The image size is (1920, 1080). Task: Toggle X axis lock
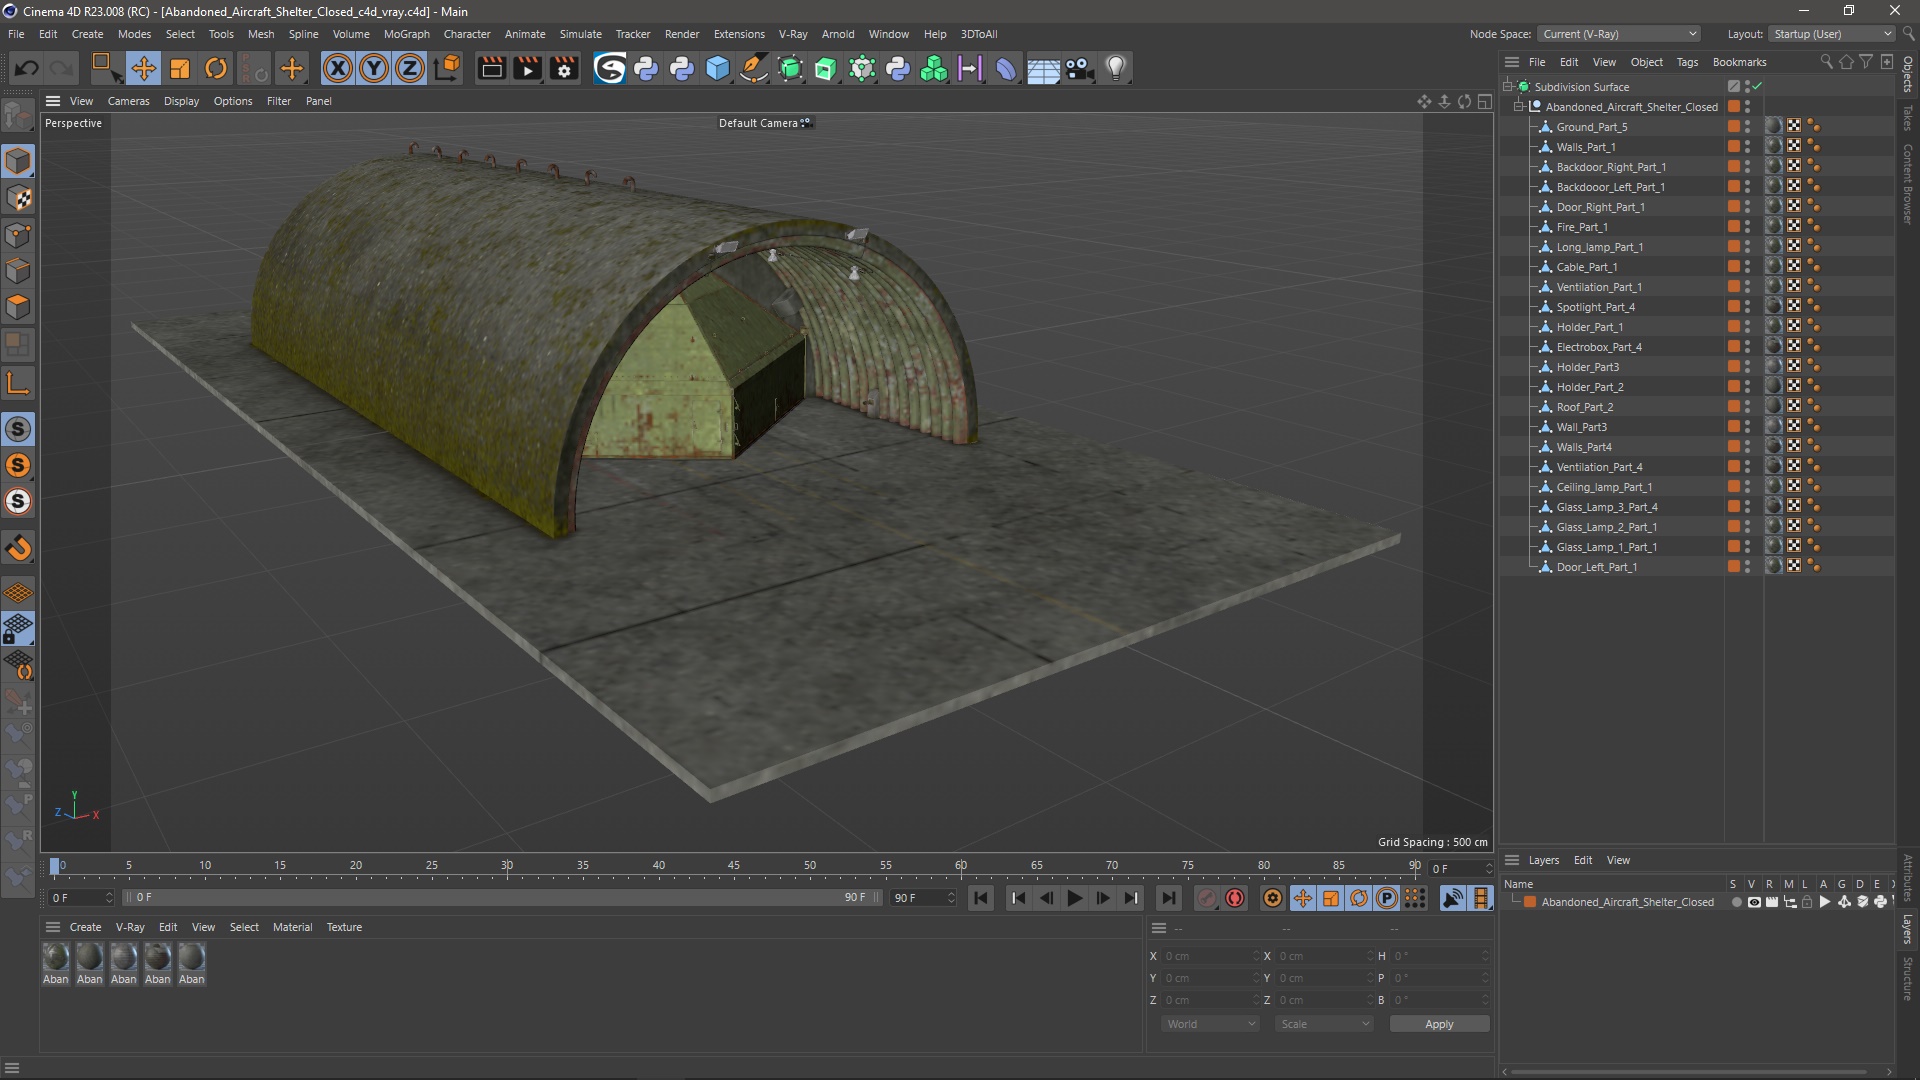point(338,68)
